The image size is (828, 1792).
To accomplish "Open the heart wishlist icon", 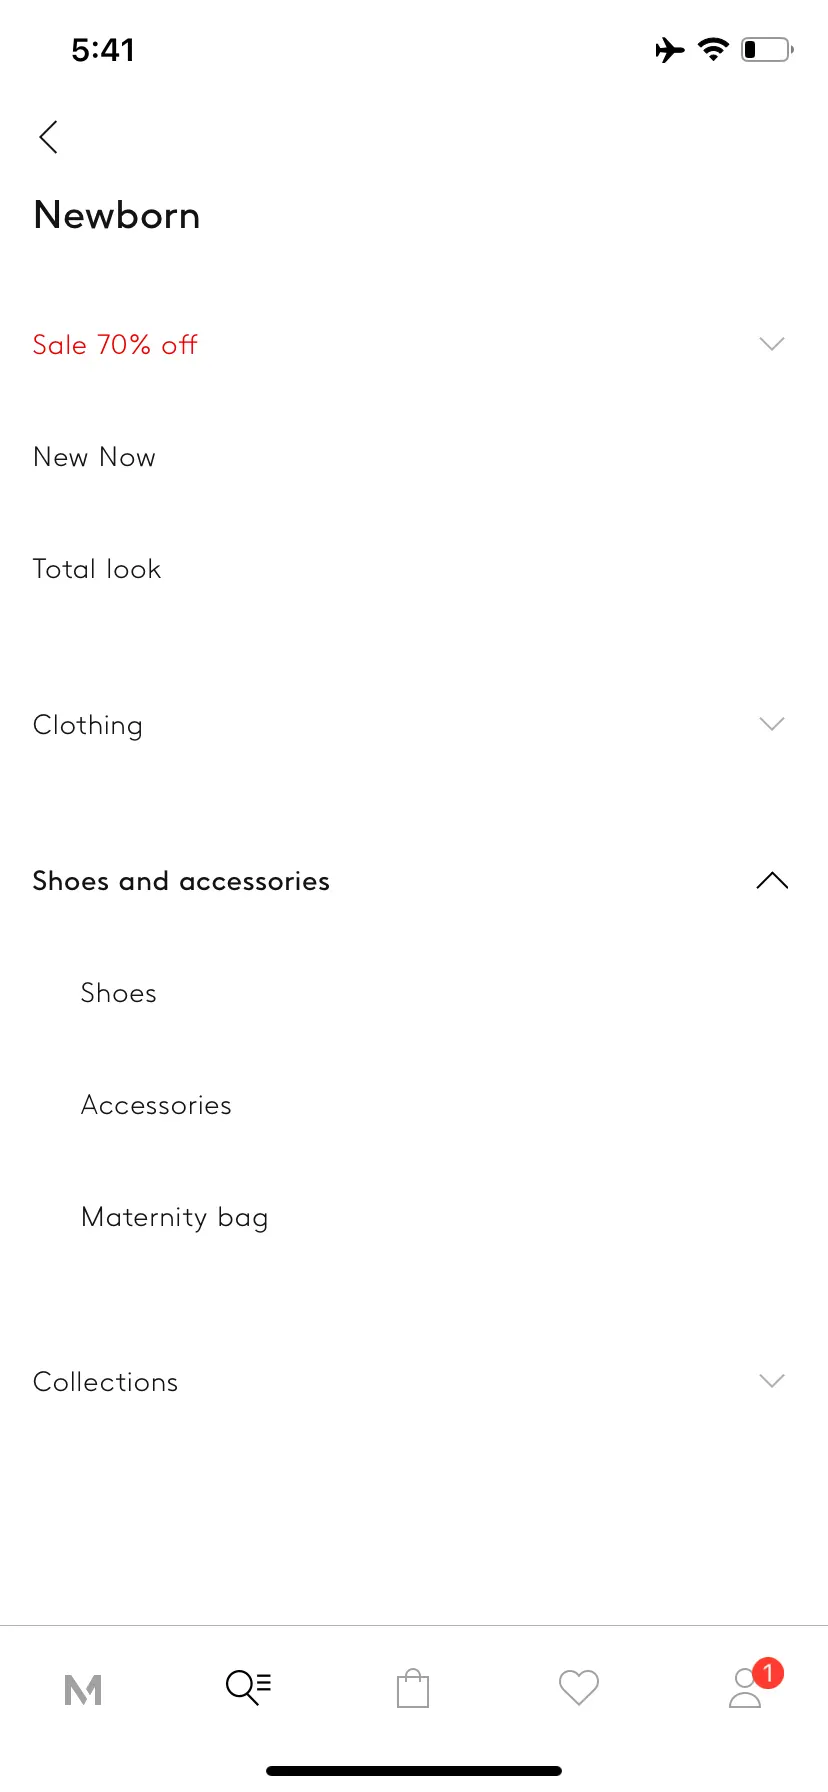I will tap(579, 1688).
